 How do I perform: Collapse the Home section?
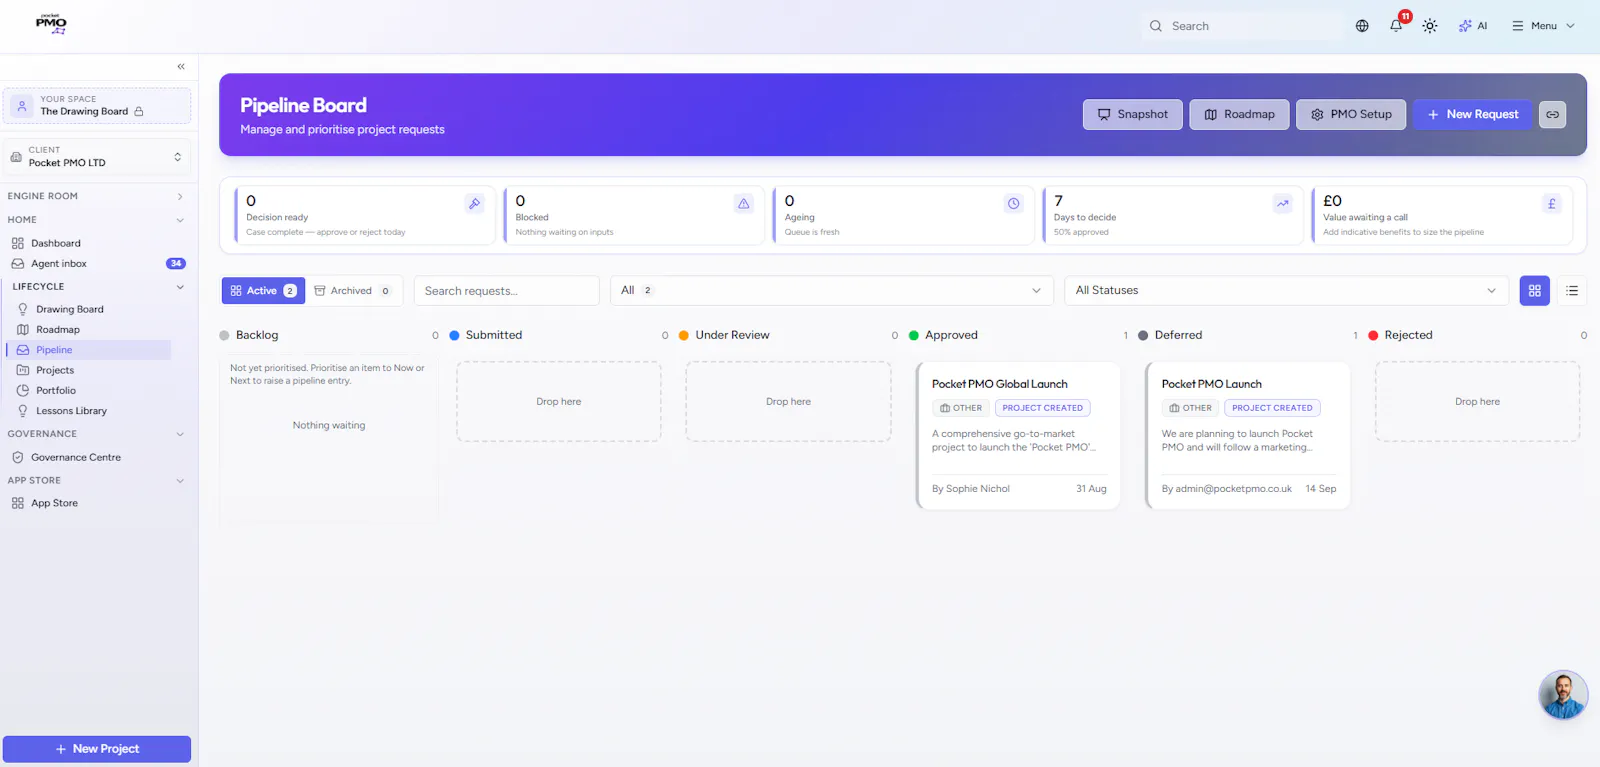(x=96, y=220)
